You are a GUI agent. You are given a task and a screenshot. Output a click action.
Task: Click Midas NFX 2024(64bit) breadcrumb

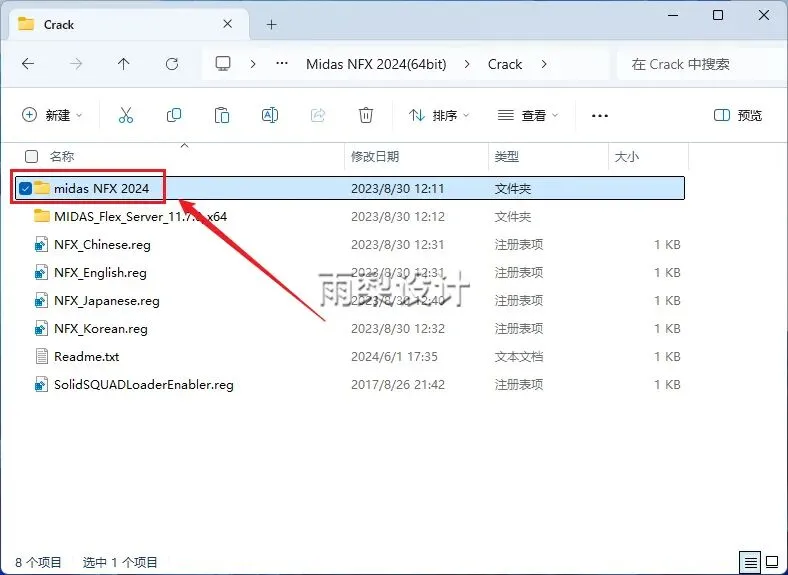[x=376, y=64]
